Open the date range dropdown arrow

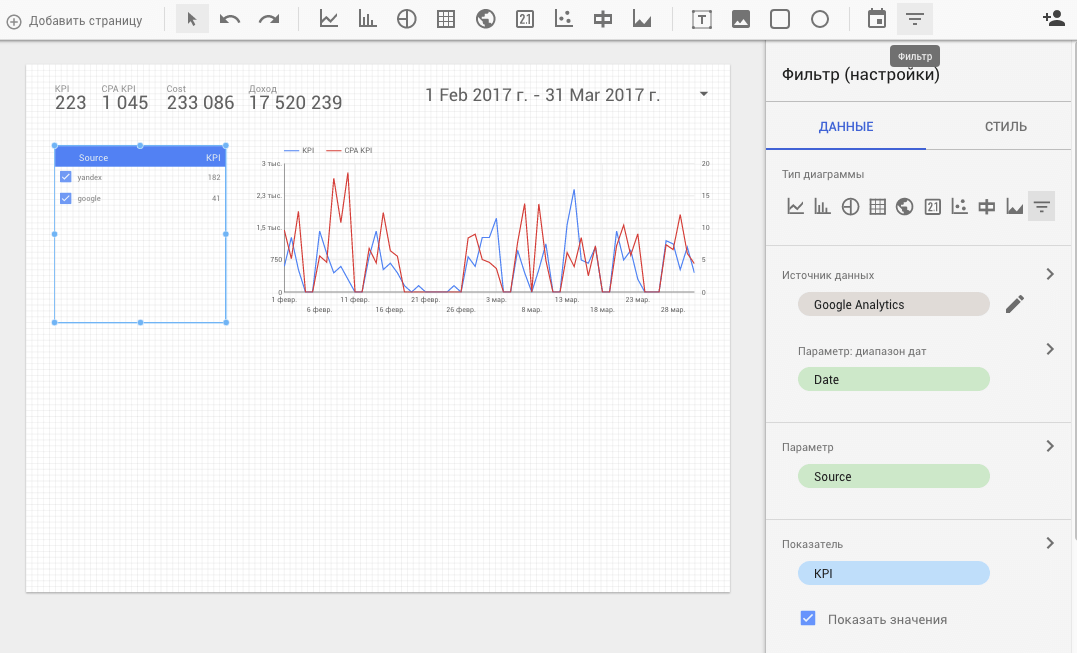704,94
